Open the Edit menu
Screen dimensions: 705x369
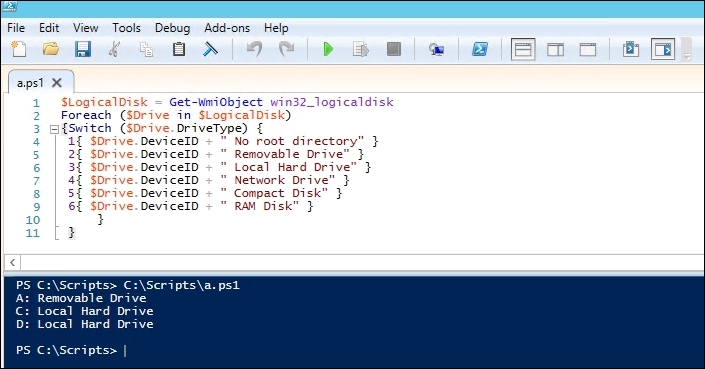click(x=49, y=28)
